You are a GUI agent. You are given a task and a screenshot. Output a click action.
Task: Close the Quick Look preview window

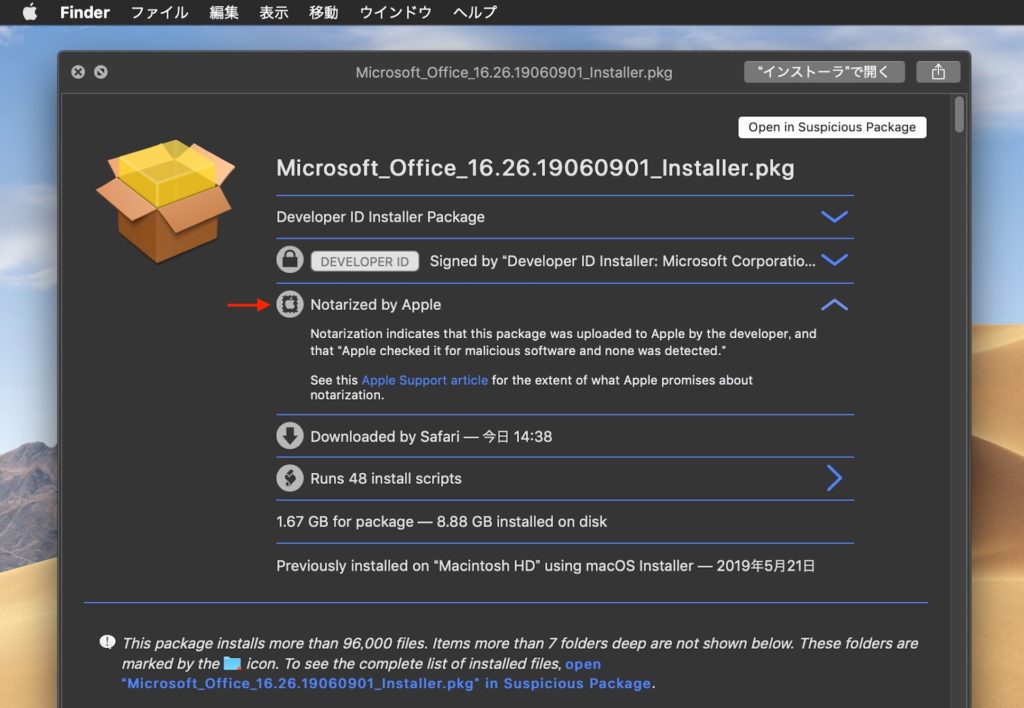coord(78,72)
